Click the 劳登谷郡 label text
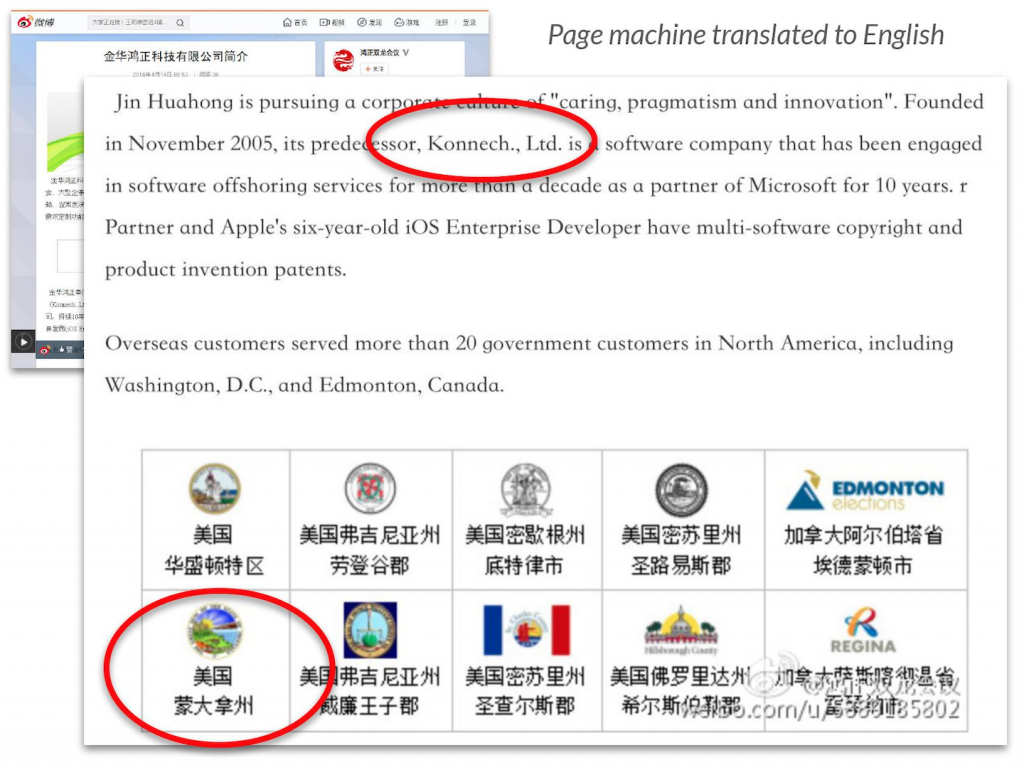This screenshot has height=765, width=1024. (x=370, y=564)
